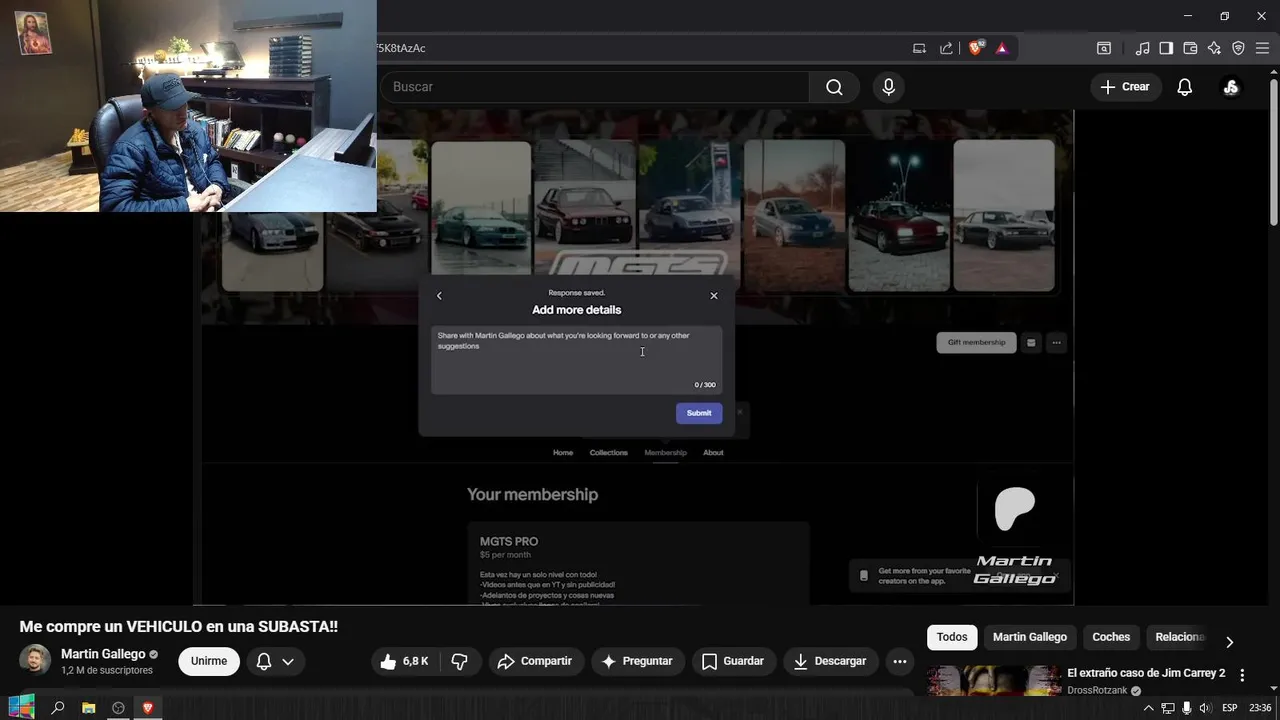1280x720 pixels.
Task: Click the Crear button
Action: pos(1125,87)
